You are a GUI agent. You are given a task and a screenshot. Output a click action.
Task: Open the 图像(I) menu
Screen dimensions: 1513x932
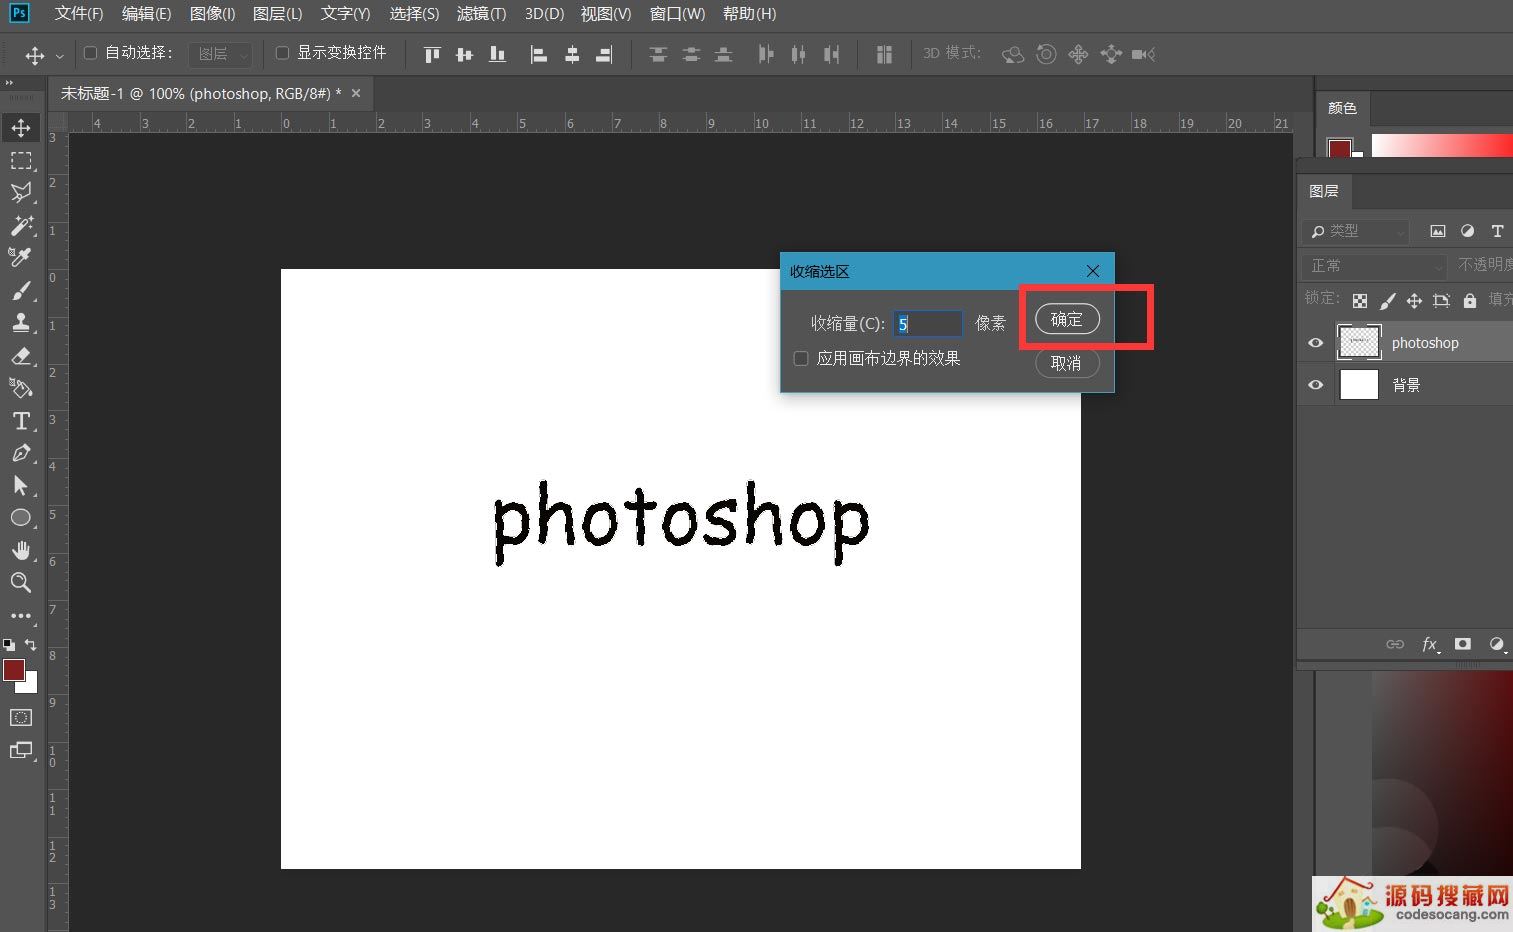[212, 14]
